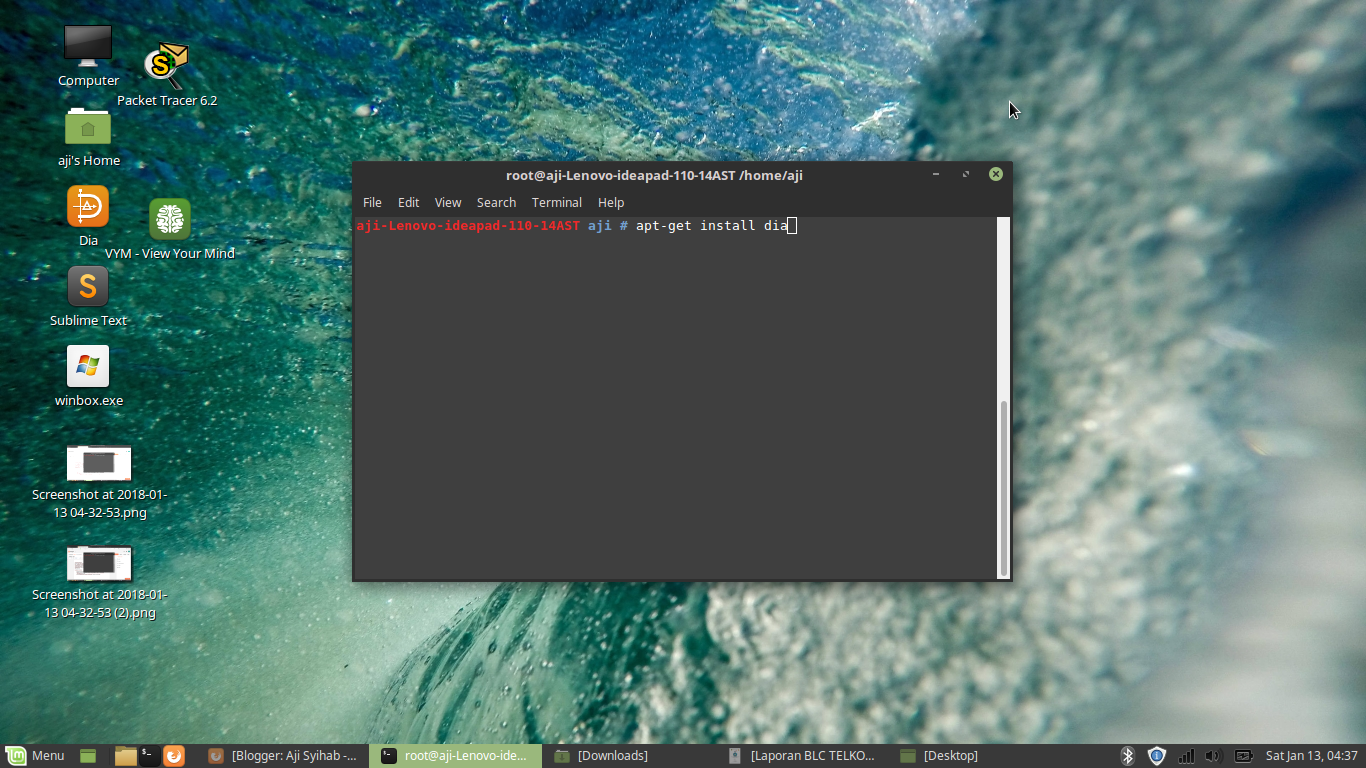Image resolution: width=1366 pixels, height=768 pixels.
Task: Switch to [Laporan BLC TELKO... taskbar window
Action: 802,756
